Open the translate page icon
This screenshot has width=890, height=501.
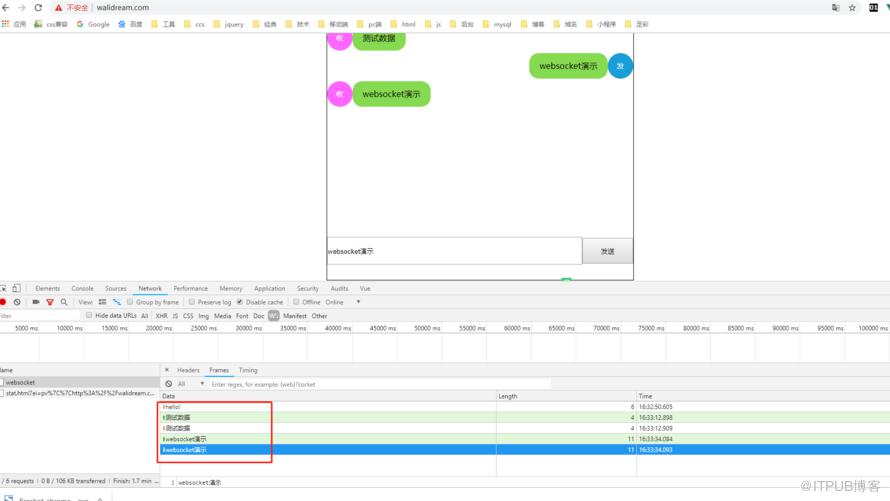(x=836, y=7)
